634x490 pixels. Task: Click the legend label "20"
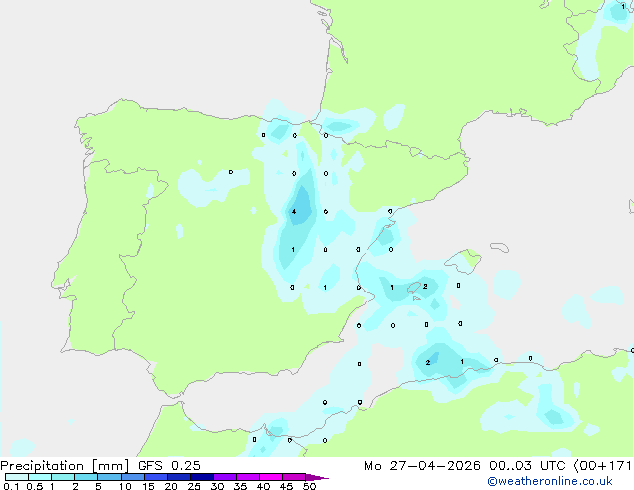(x=171, y=486)
